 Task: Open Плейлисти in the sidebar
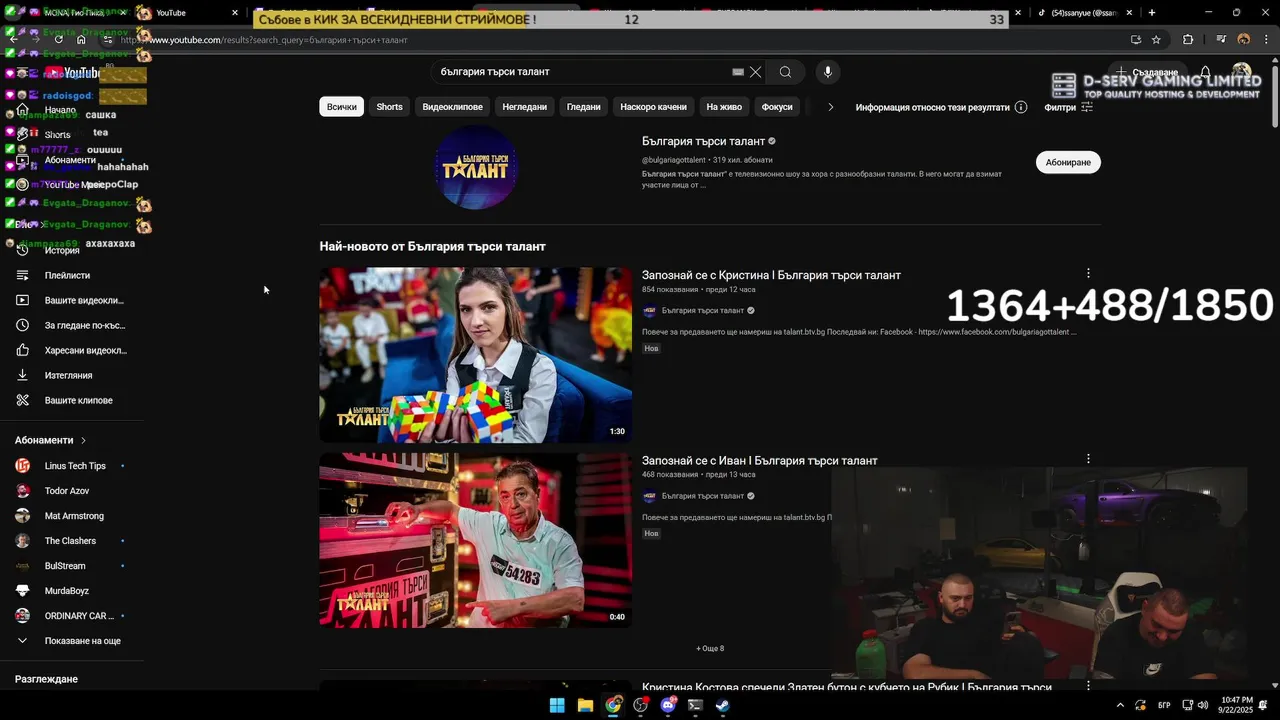coord(67,275)
